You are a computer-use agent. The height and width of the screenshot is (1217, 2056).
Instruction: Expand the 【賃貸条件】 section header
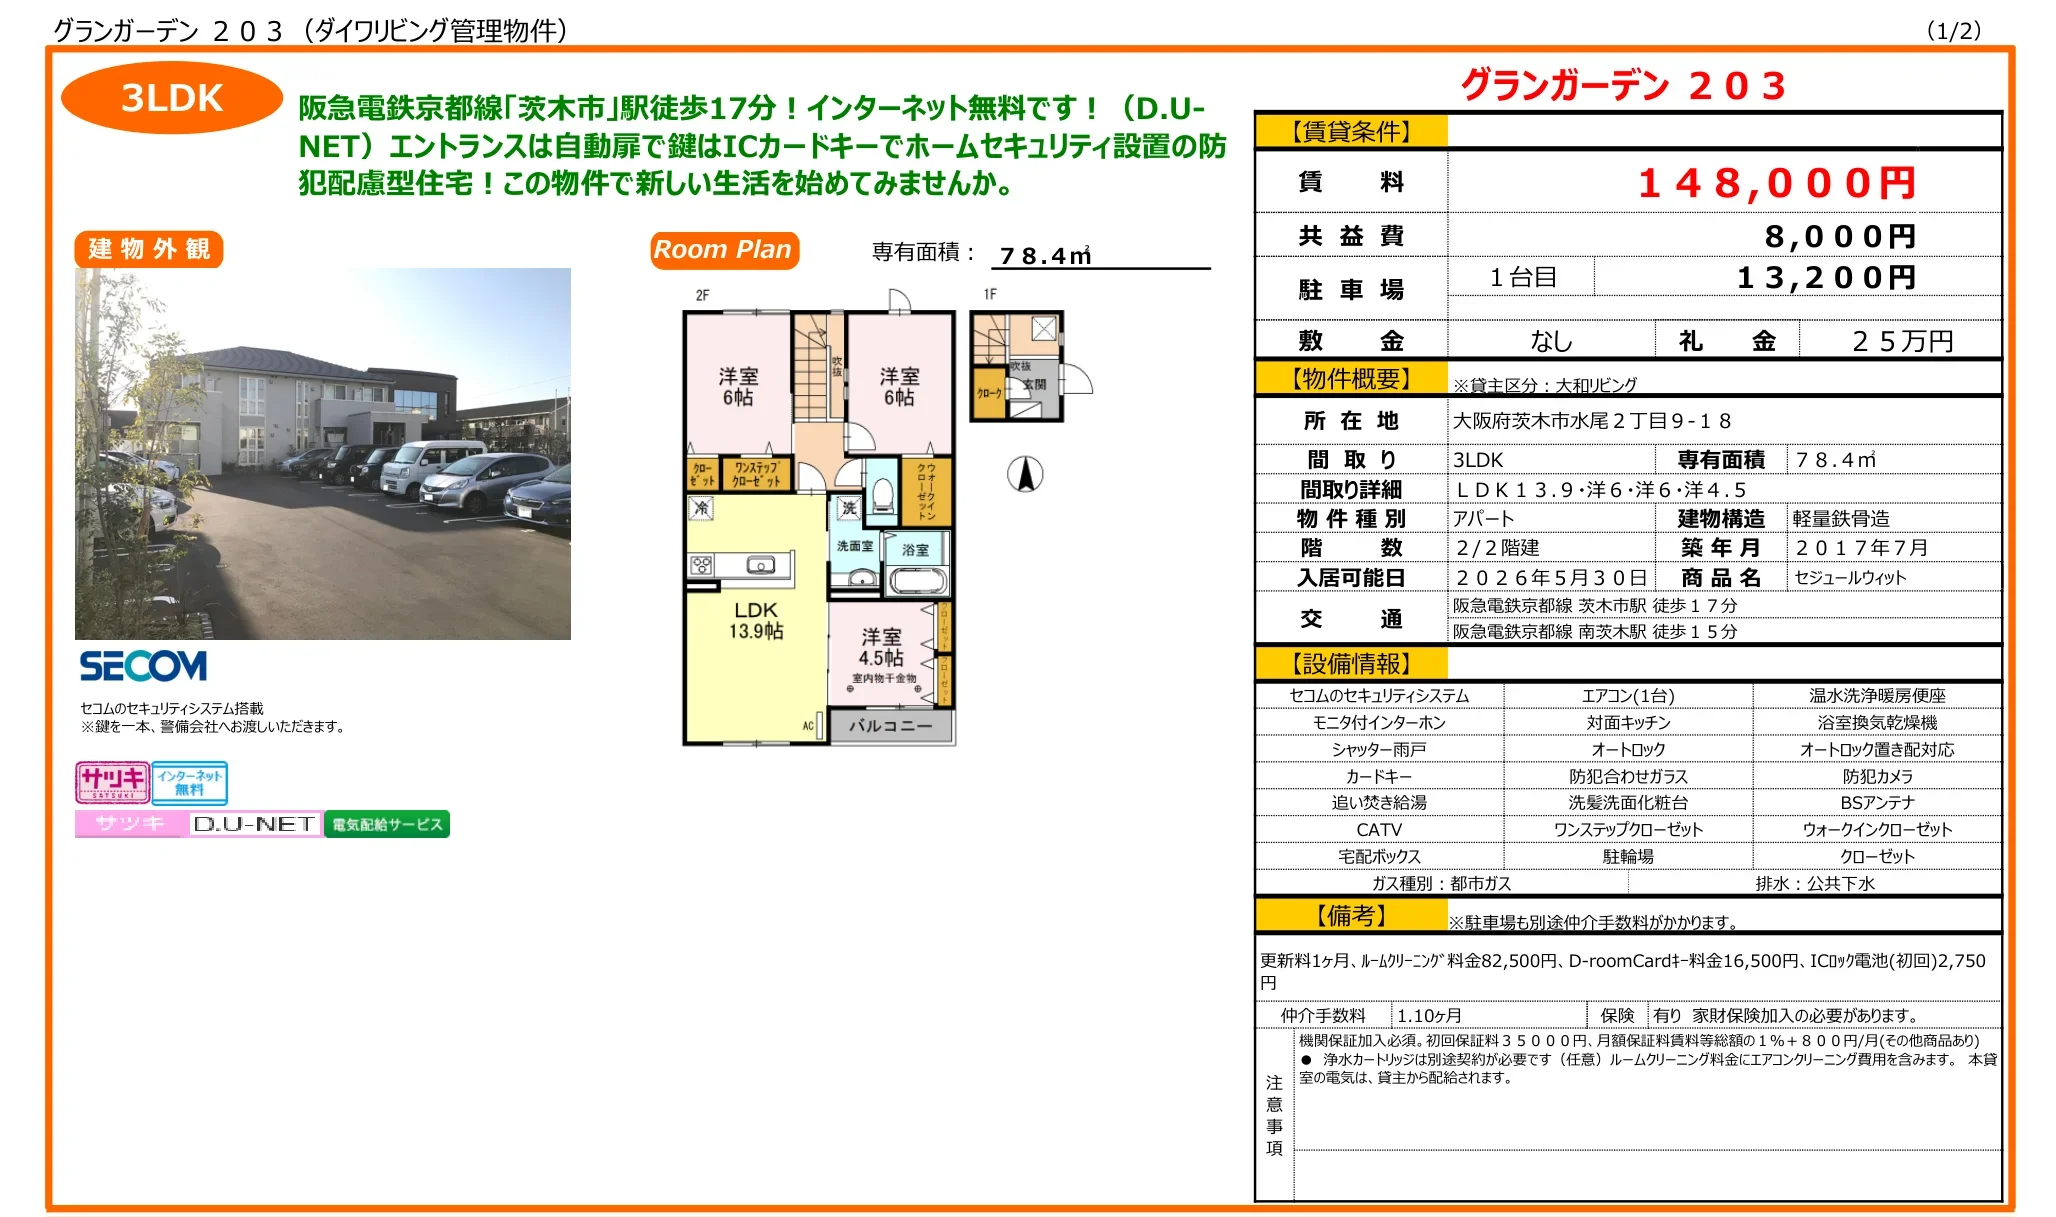pyautogui.click(x=1350, y=130)
